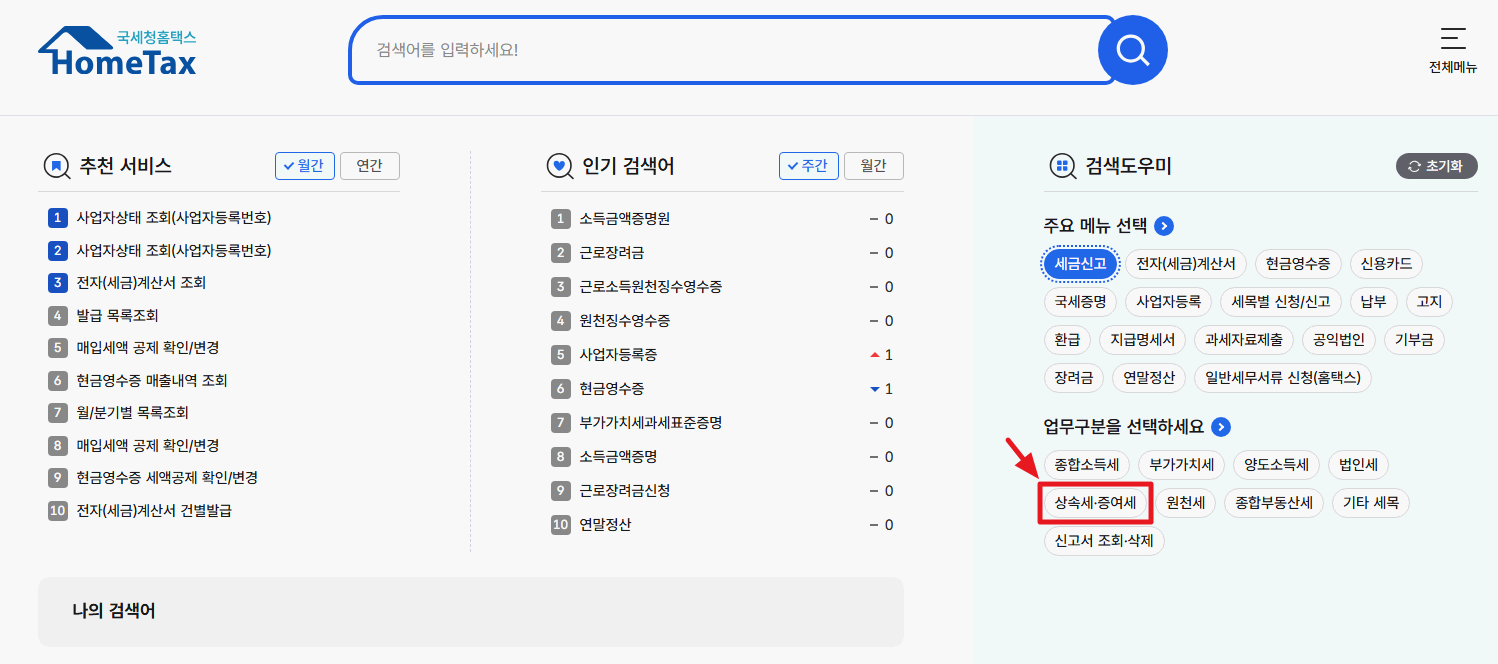Select the highlighted 상속세·증여세 category
The height and width of the screenshot is (664, 1498).
click(1096, 502)
